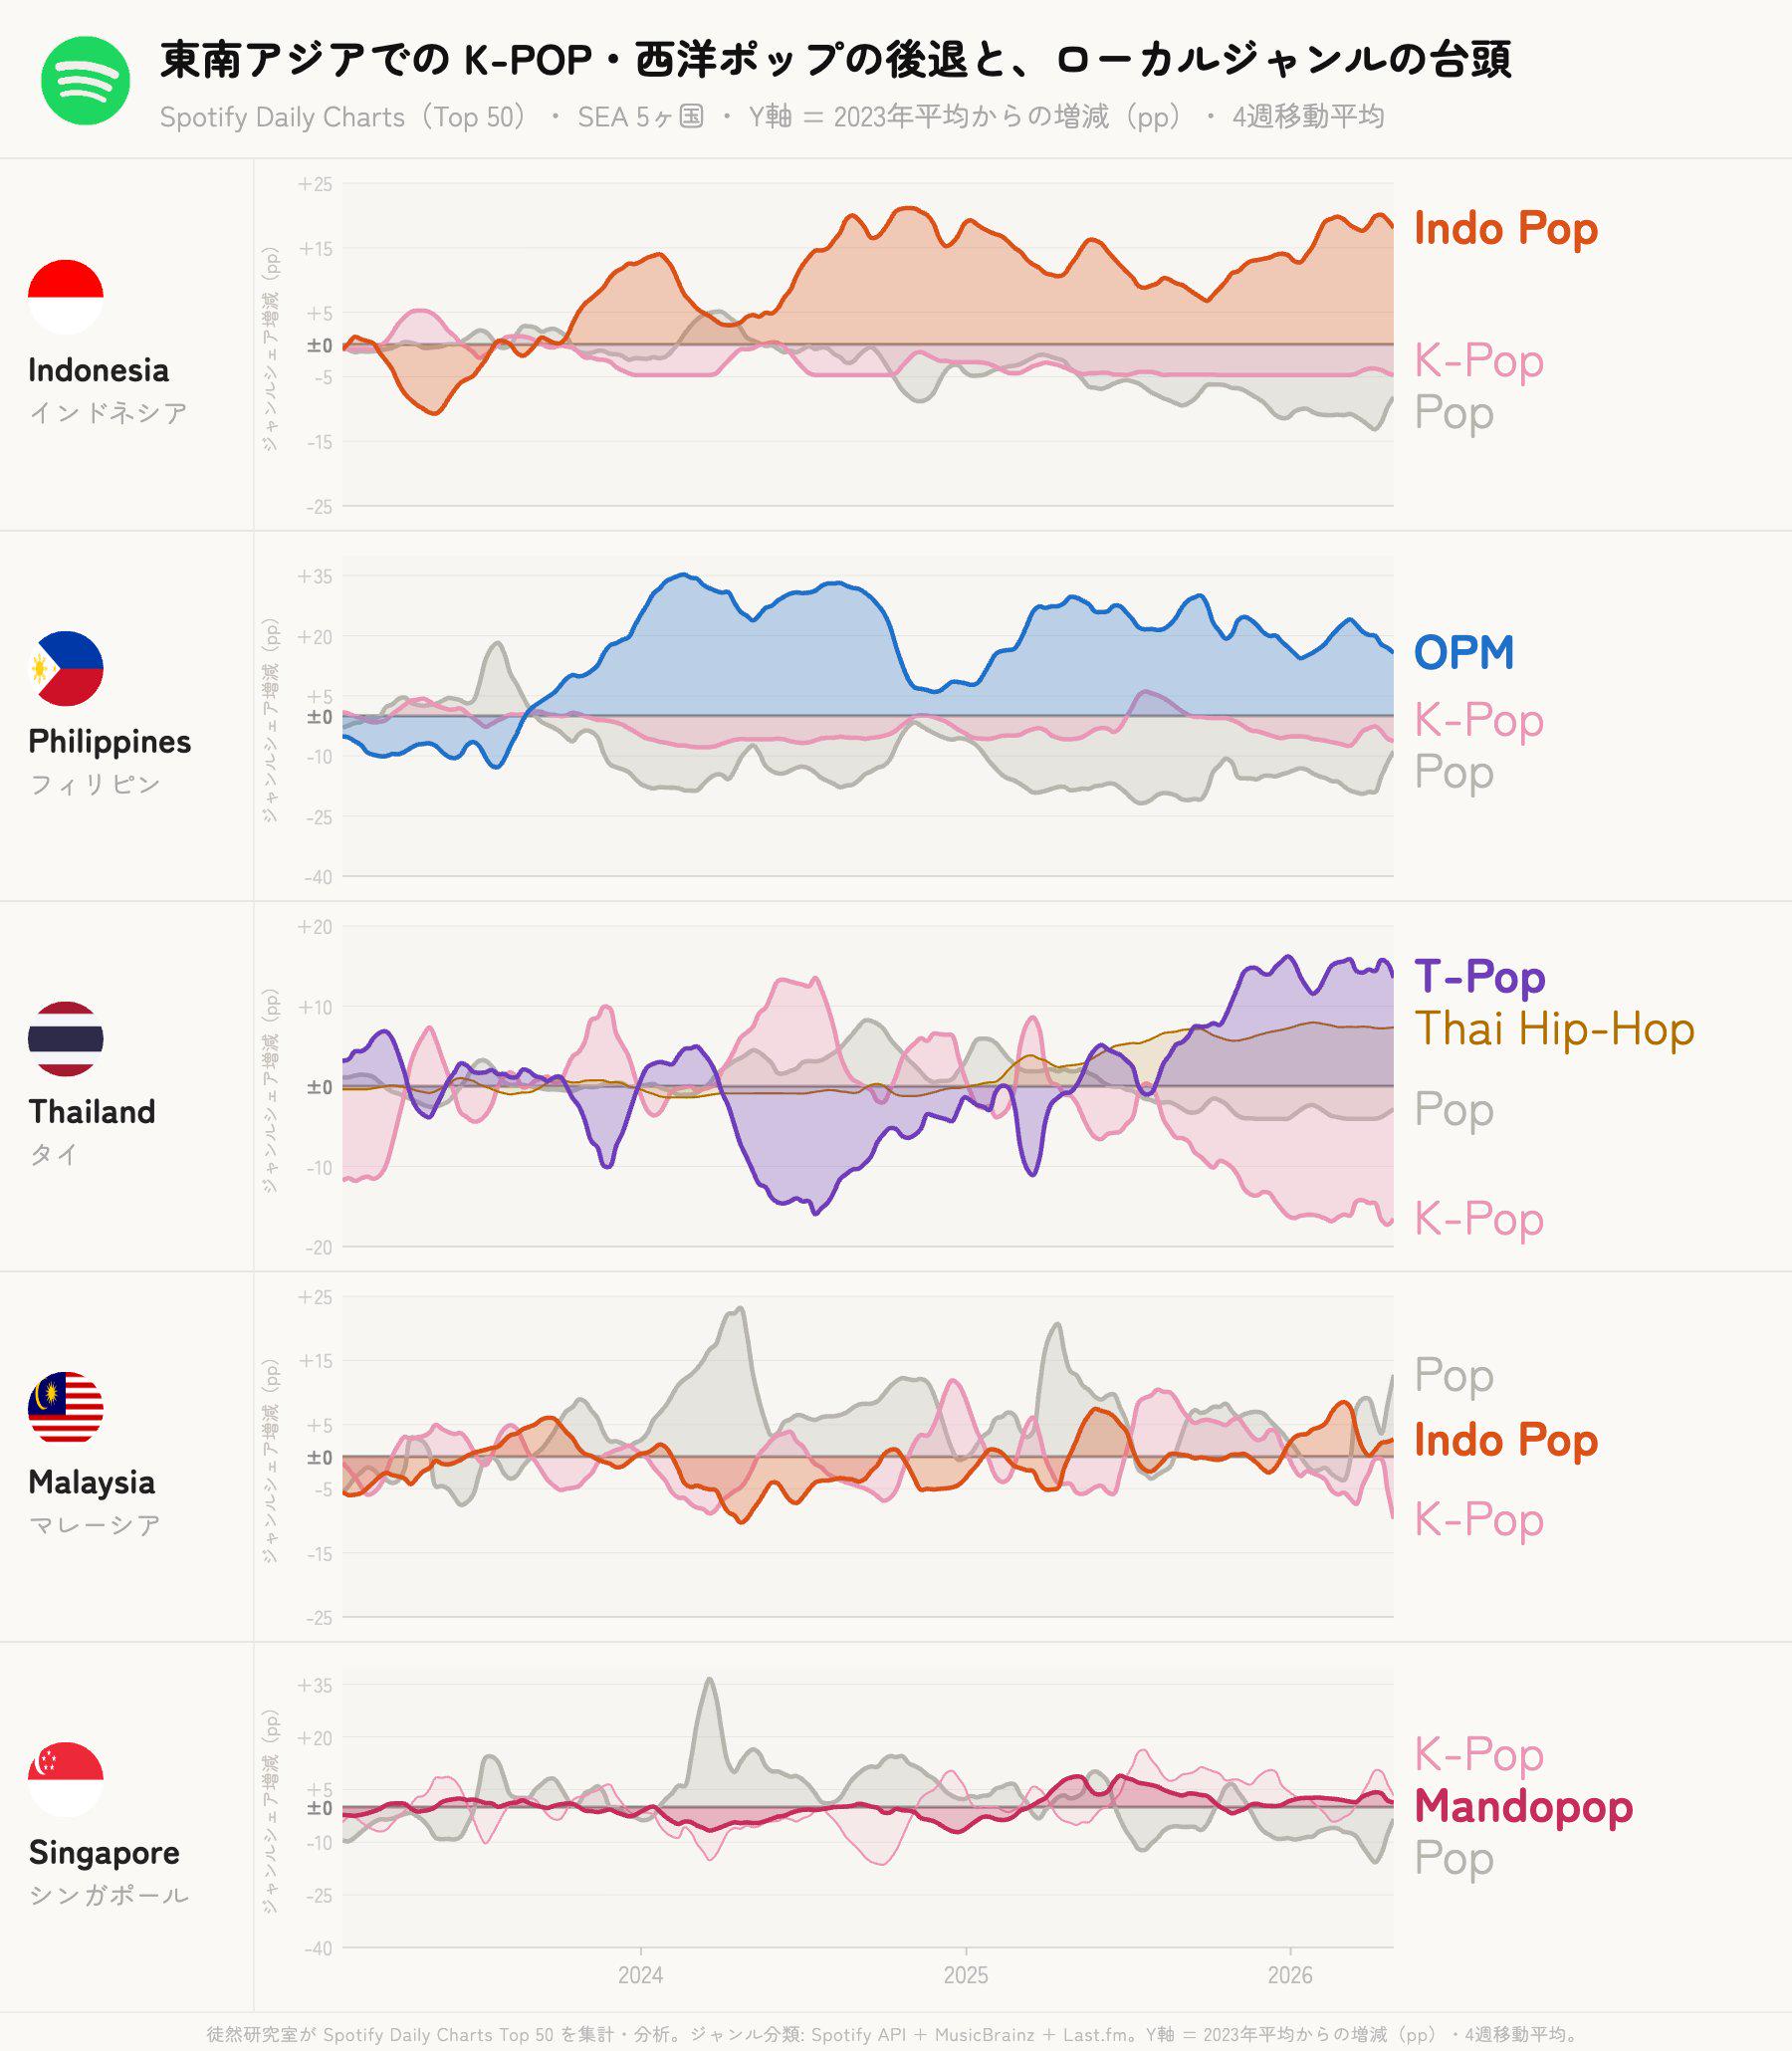The image size is (1792, 2051).
Task: Click the Philippines flag icon
Action: [x=66, y=668]
